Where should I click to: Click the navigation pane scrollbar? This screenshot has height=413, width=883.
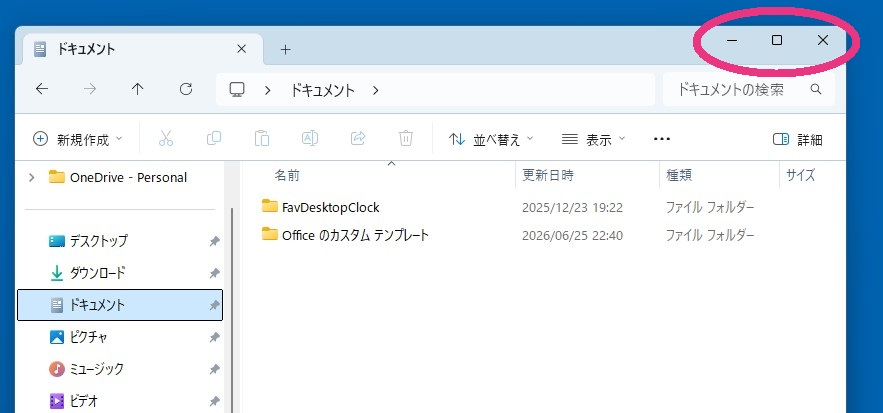click(x=233, y=310)
